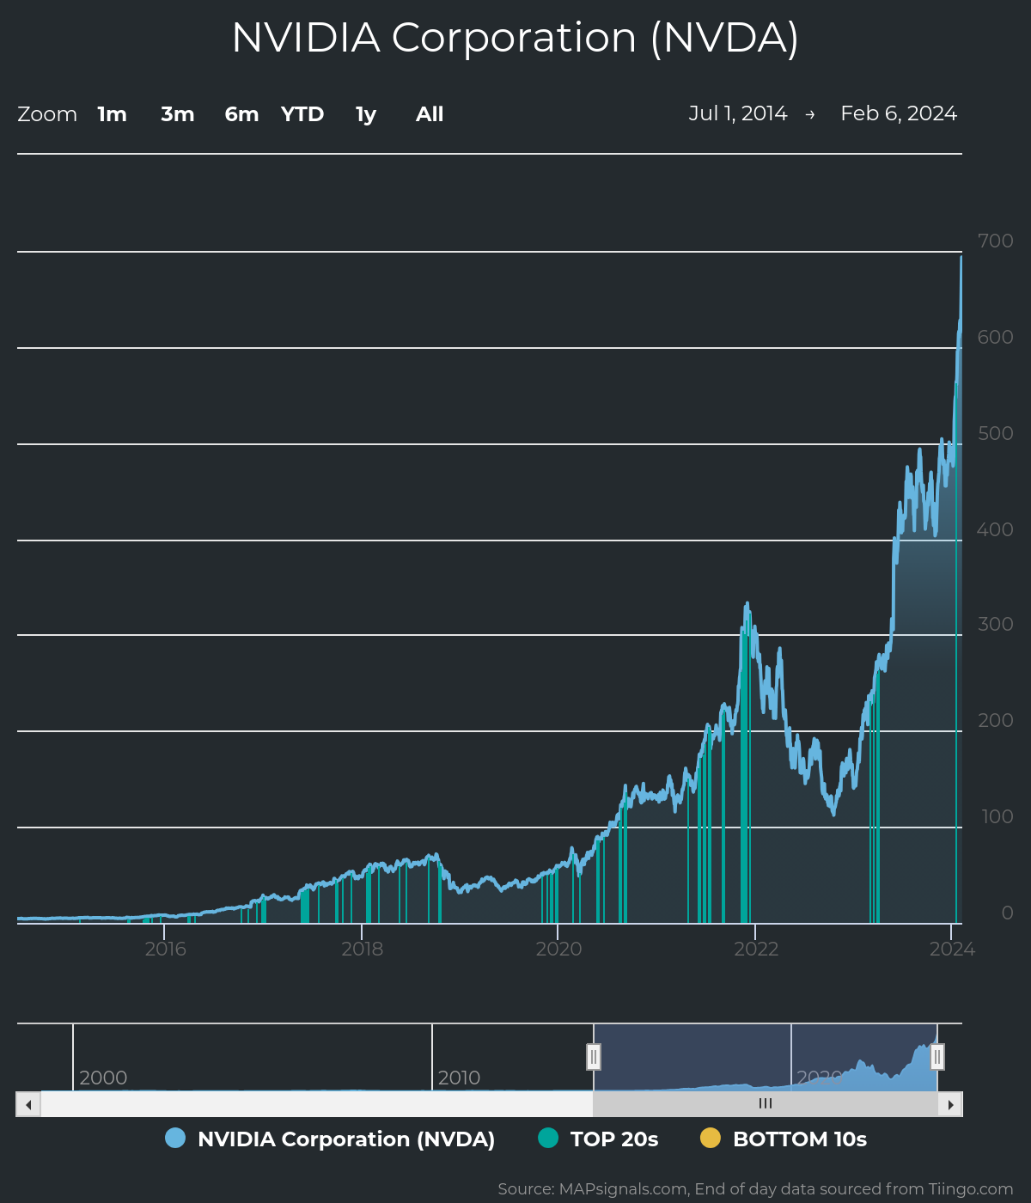Click the Zoom label
Image resolution: width=1031 pixels, height=1203 pixels.
point(47,114)
